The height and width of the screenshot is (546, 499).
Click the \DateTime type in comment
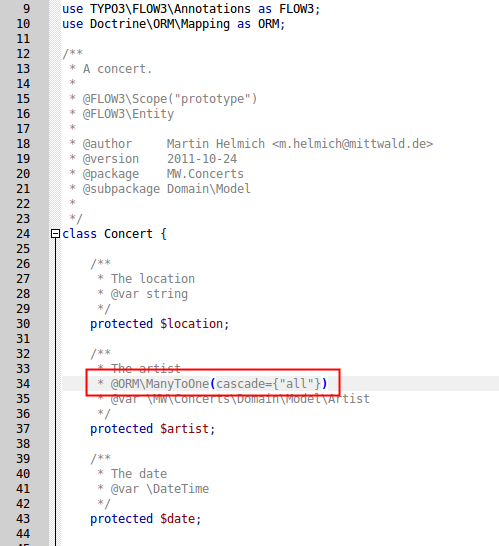tap(177, 489)
